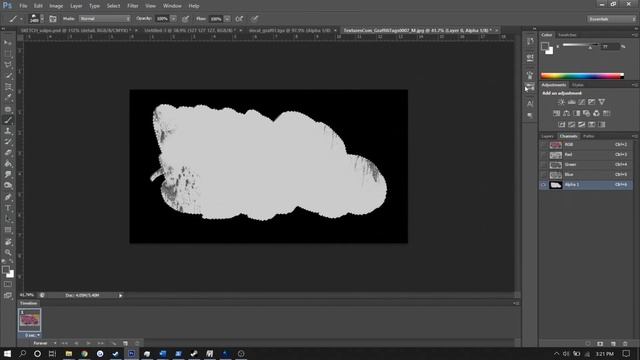Viewport: 640px width, 360px height.
Task: Open the Opacity slider dropdown arrow
Action: [x=173, y=19]
